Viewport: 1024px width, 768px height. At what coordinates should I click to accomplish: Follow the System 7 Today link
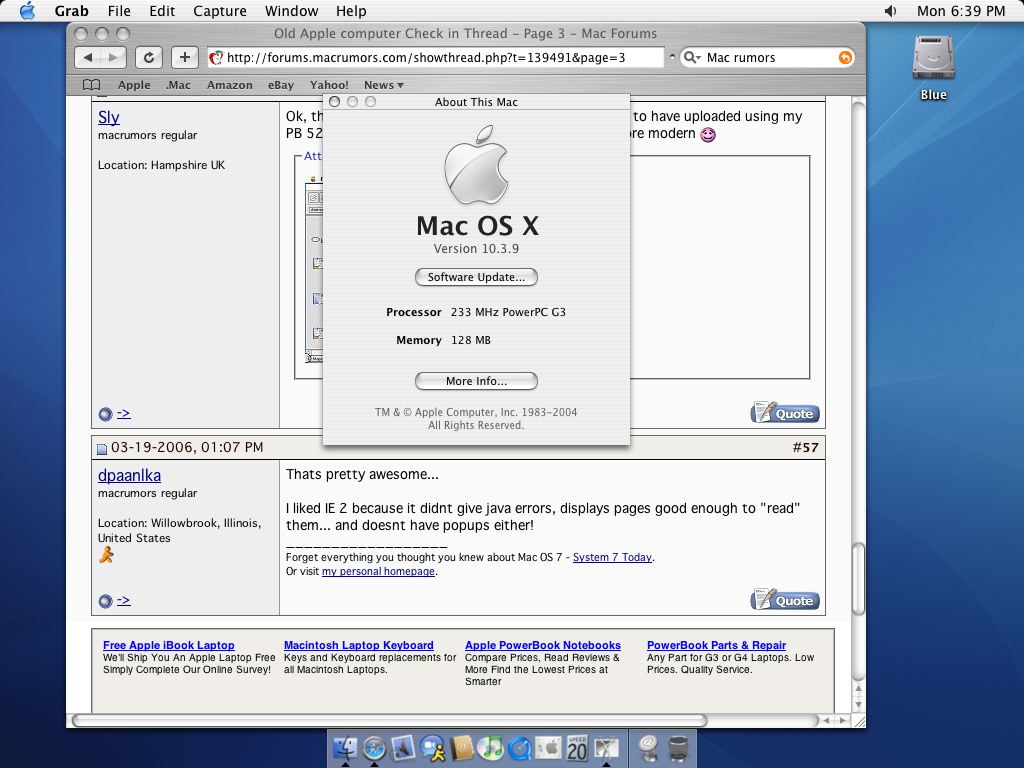[x=612, y=557]
